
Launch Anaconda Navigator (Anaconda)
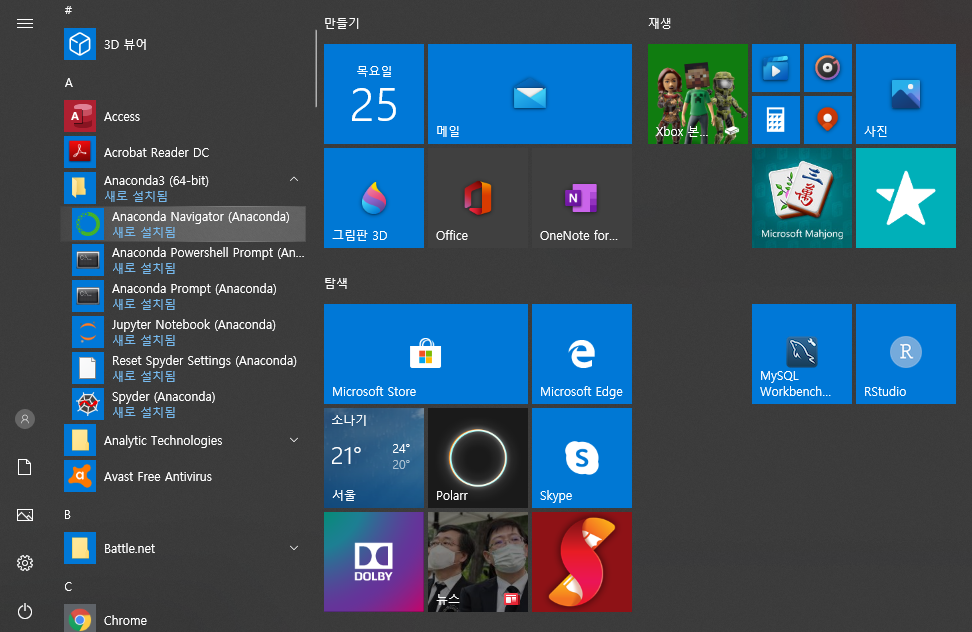point(184,224)
